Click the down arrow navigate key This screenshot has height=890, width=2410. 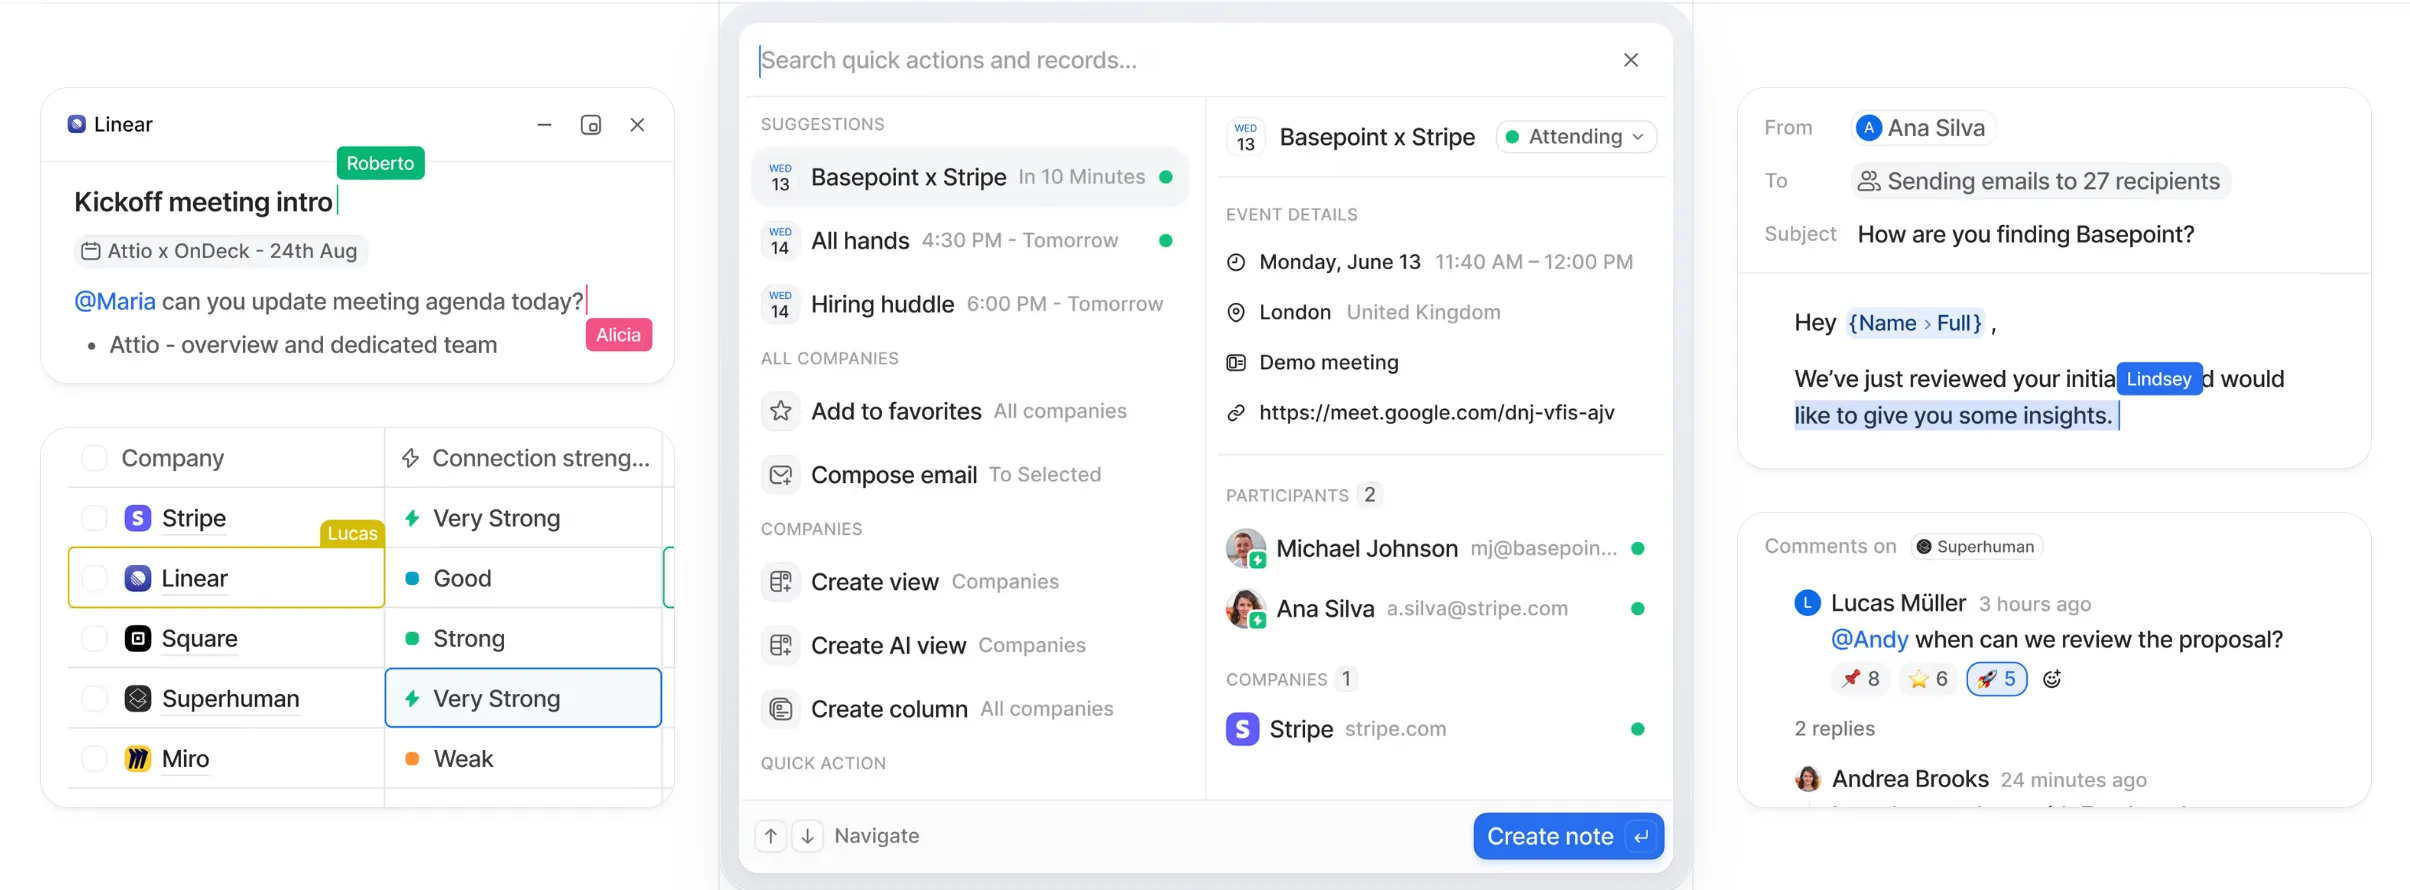(x=808, y=836)
